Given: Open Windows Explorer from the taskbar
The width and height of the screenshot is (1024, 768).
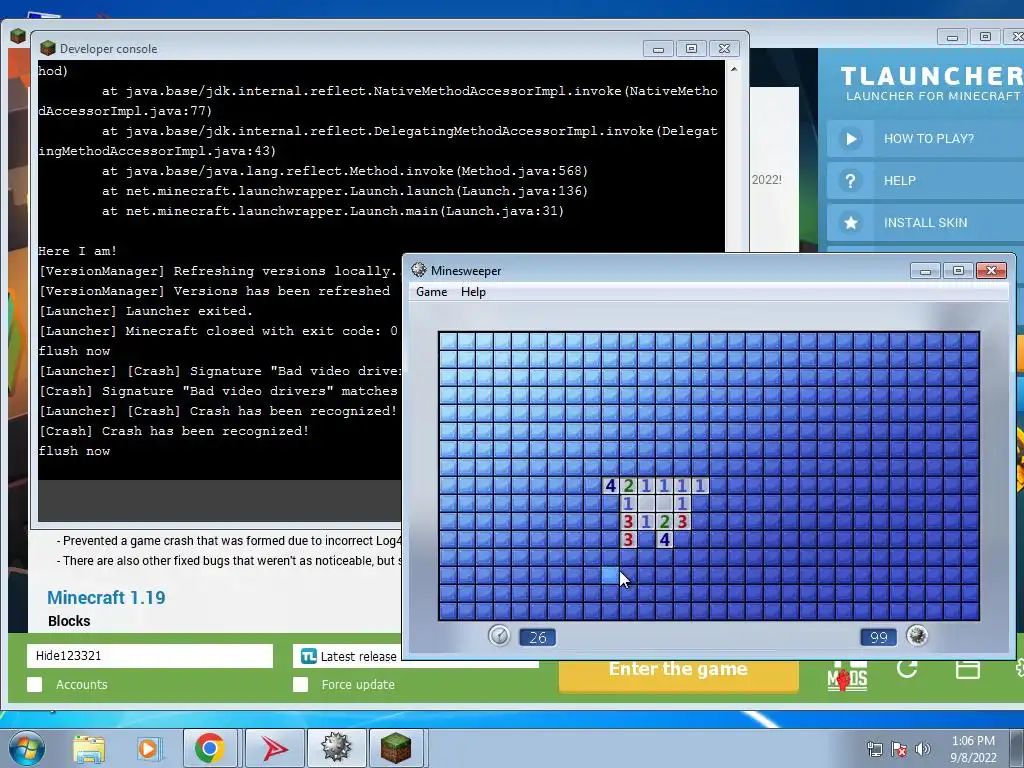Looking at the screenshot, I should coord(89,749).
